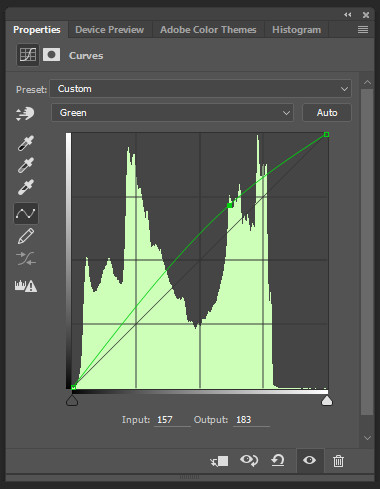Switch to the Histogram tab
Image resolution: width=380 pixels, height=489 pixels.
(x=296, y=30)
